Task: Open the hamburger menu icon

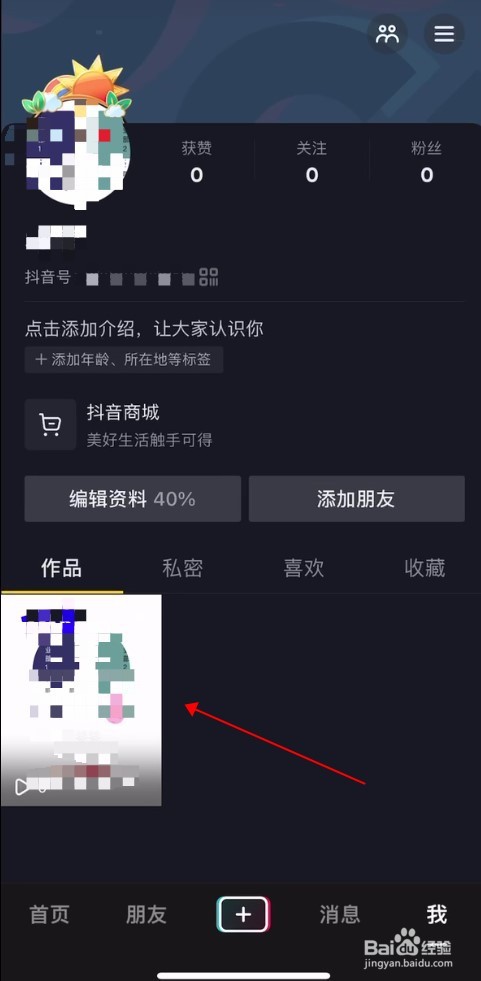Action: pos(444,33)
